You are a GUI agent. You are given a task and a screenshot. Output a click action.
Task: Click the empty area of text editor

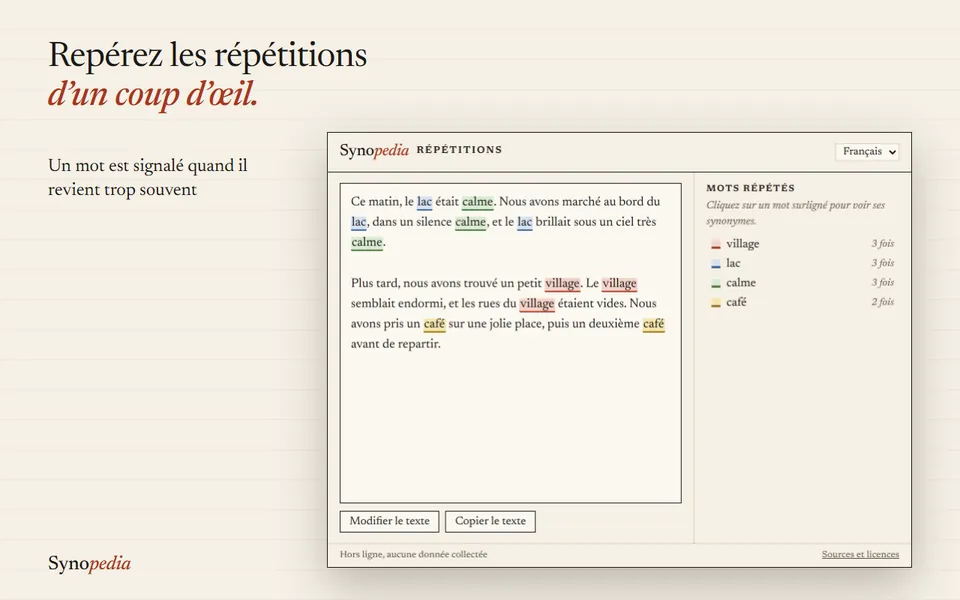[x=510, y=429]
